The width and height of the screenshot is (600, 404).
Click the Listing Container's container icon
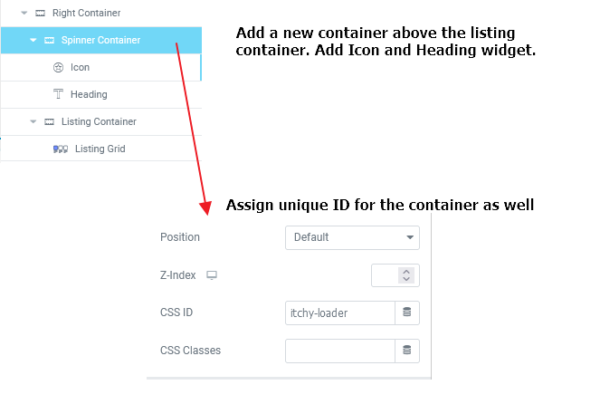coord(49,122)
